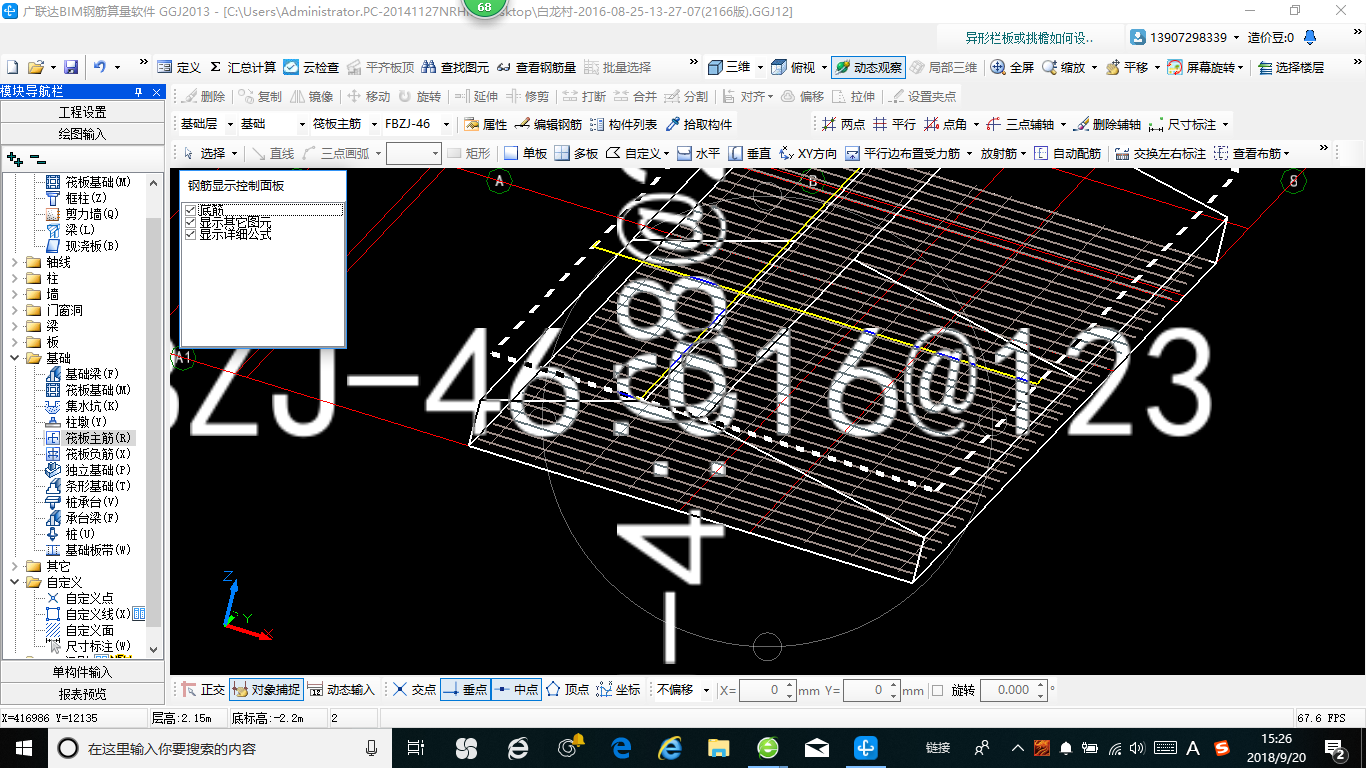Open 云检查 cloud check tool
1366x768 pixels.
point(311,67)
